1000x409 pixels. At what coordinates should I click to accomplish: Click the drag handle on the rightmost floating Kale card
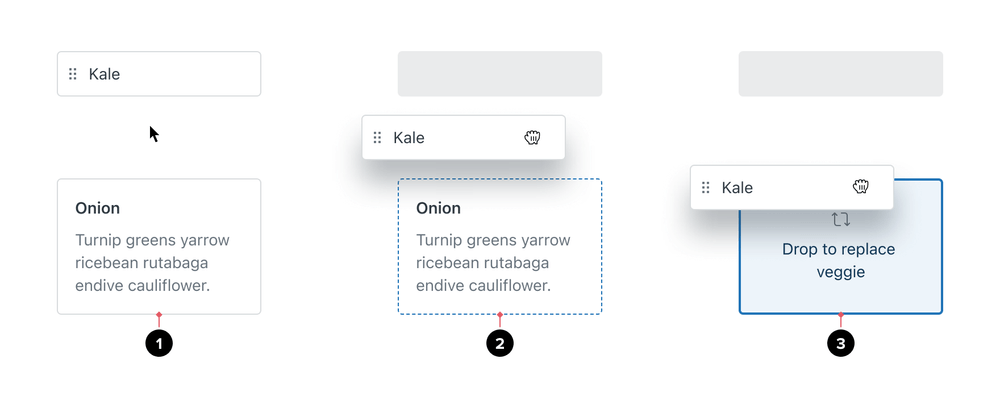point(705,188)
